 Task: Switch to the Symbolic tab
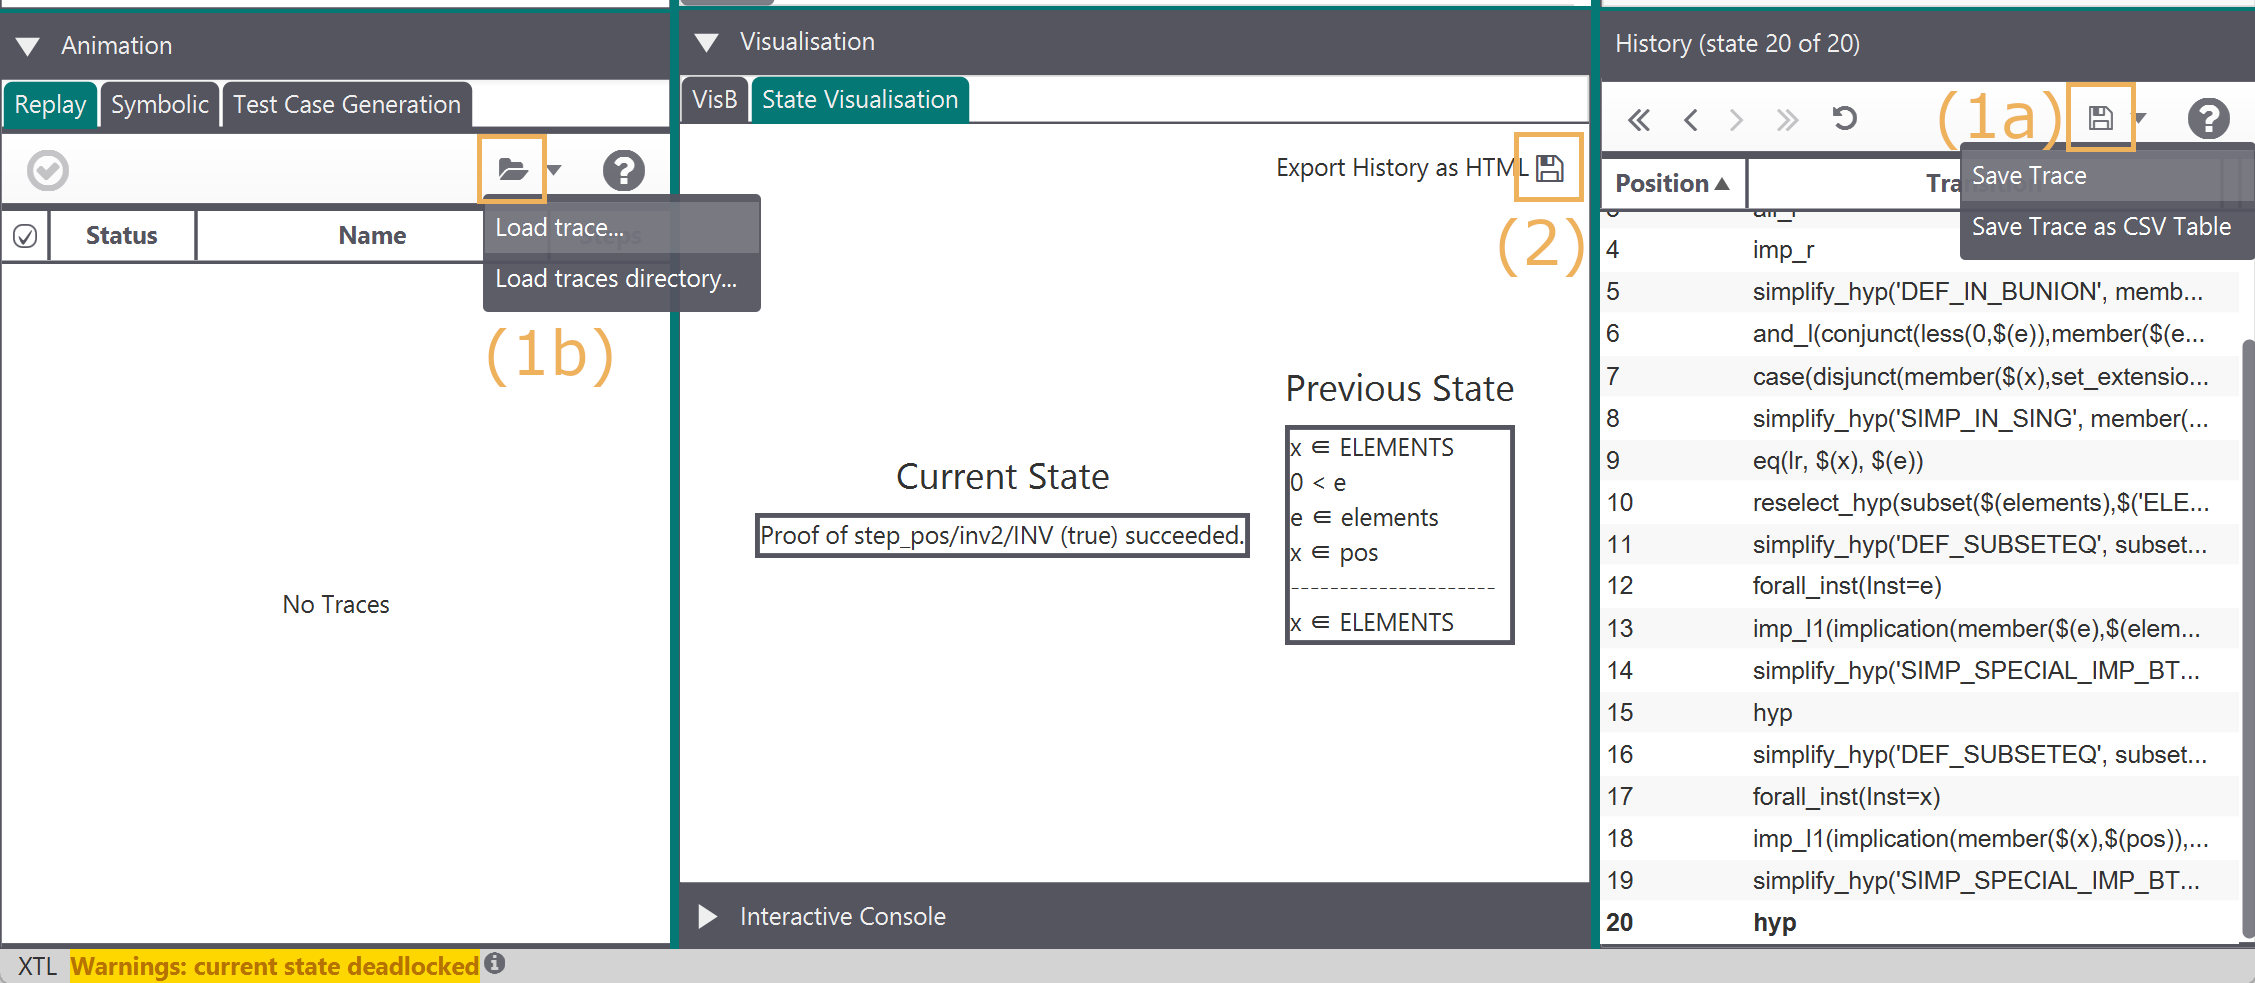pyautogui.click(x=160, y=105)
